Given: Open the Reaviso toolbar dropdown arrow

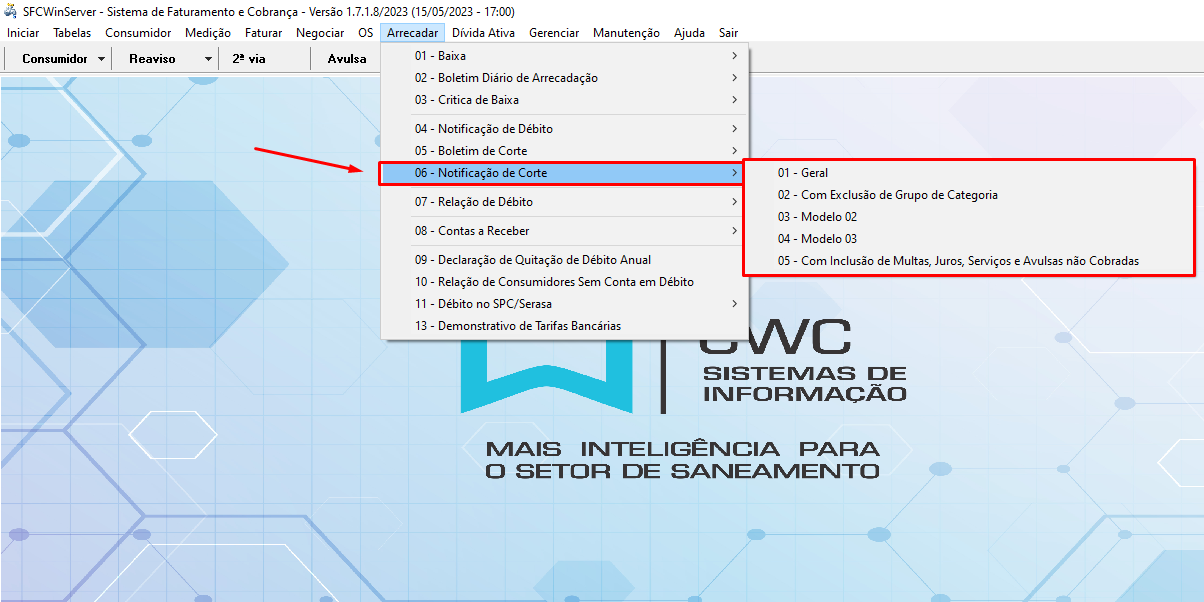Looking at the screenshot, I should coord(208,59).
